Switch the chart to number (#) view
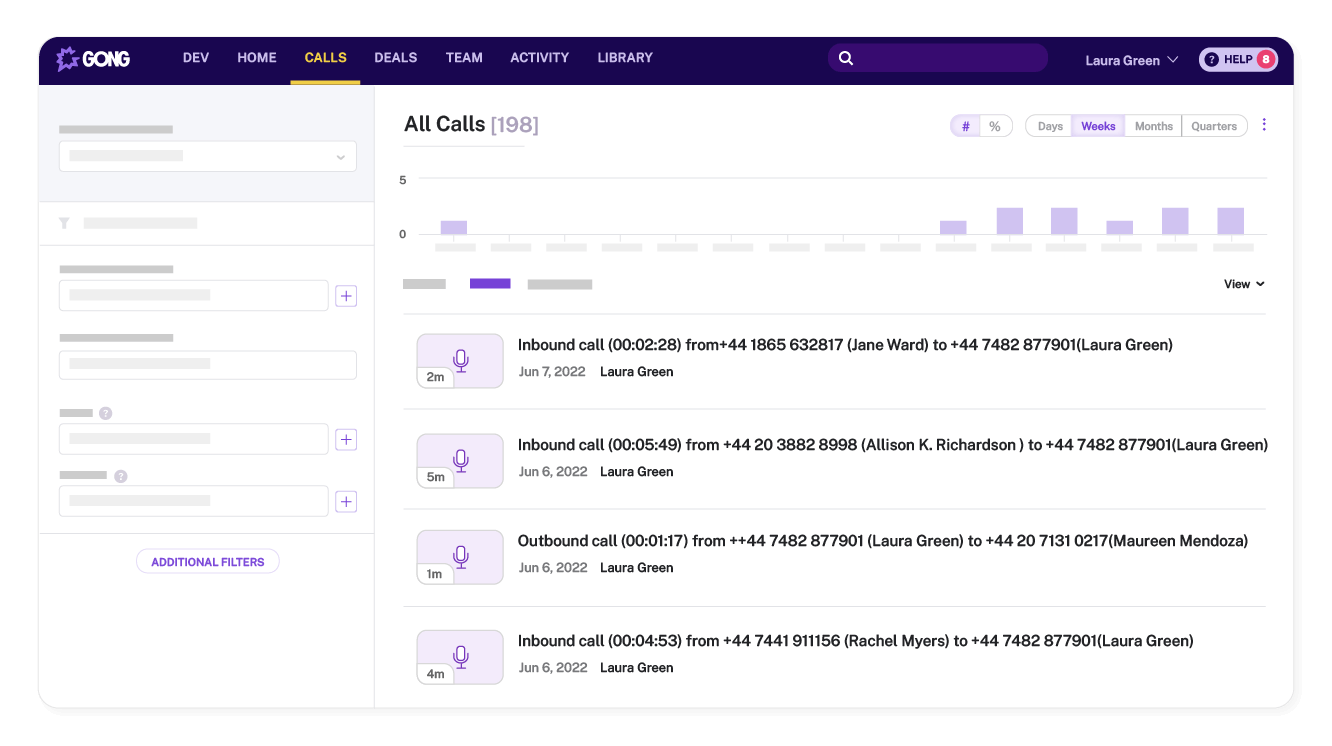1332x746 pixels. [965, 125]
